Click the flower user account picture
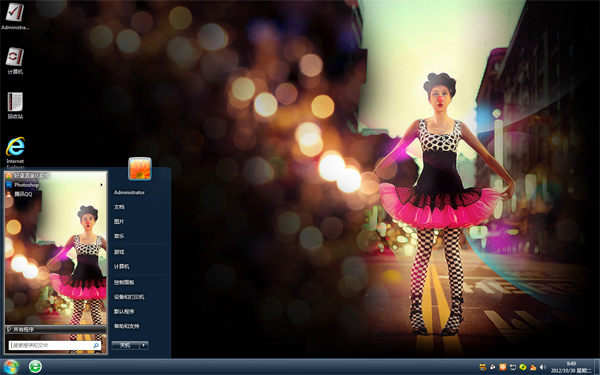This screenshot has width=600, height=375. click(140, 169)
